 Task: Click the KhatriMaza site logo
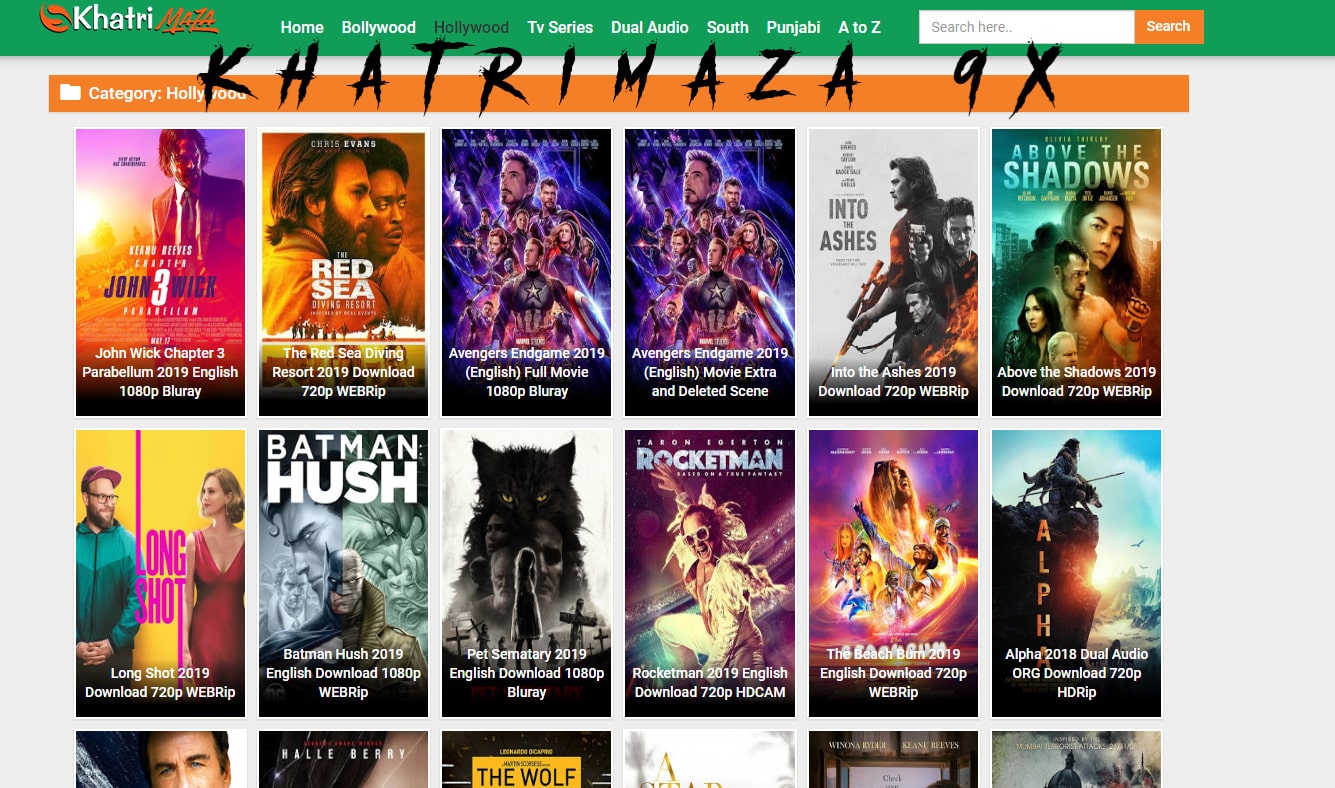(129, 18)
